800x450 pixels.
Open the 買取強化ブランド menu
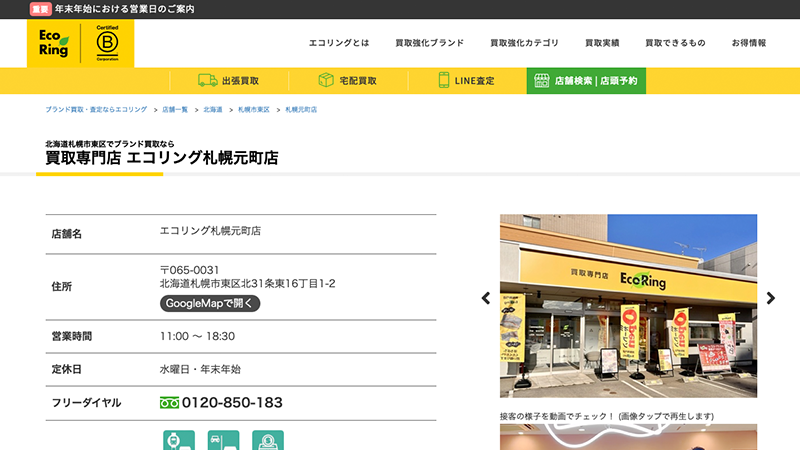pyautogui.click(x=429, y=43)
